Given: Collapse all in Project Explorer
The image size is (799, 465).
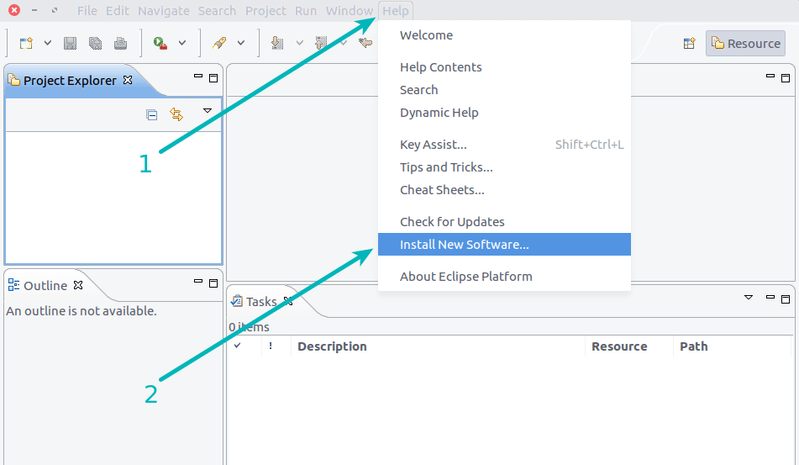Looking at the screenshot, I should (x=152, y=114).
